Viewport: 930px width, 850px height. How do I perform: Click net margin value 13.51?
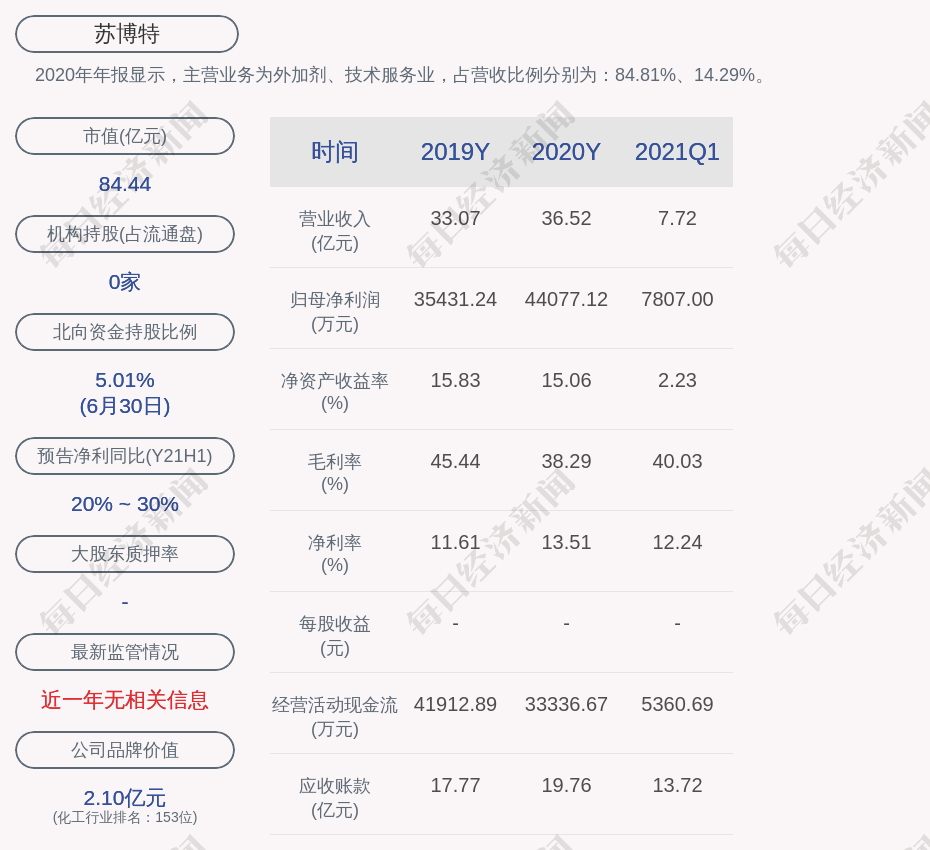pyautogui.click(x=566, y=542)
